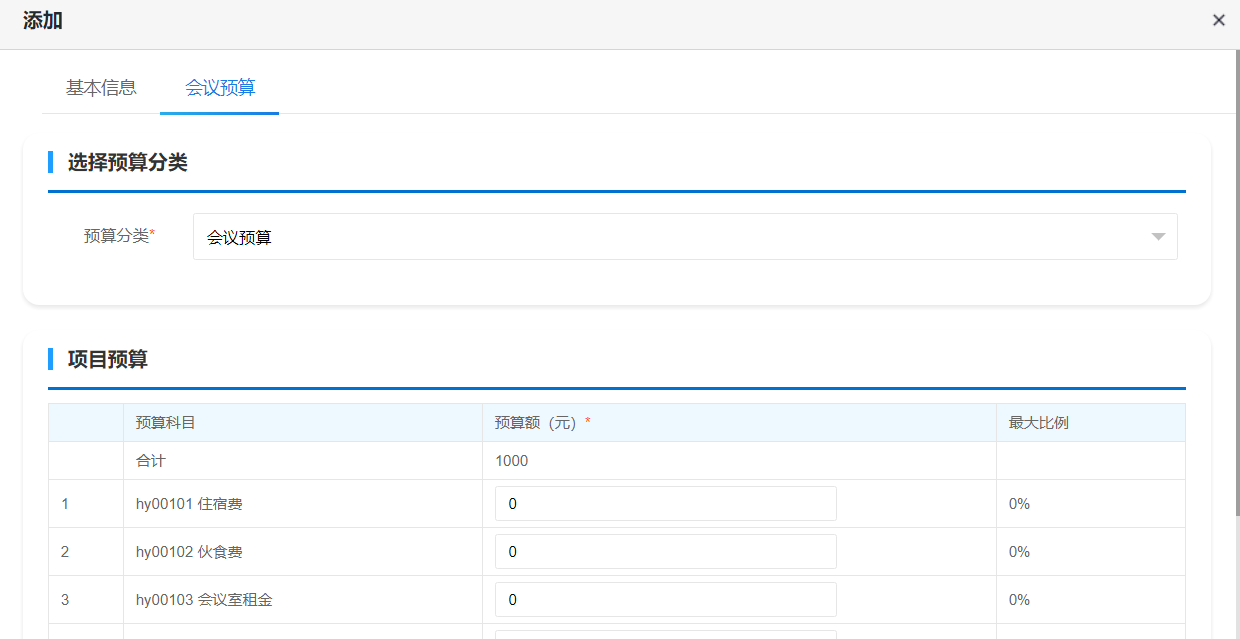The height and width of the screenshot is (639, 1240).
Task: Click the 预算额（元） column header
Action: (x=536, y=423)
